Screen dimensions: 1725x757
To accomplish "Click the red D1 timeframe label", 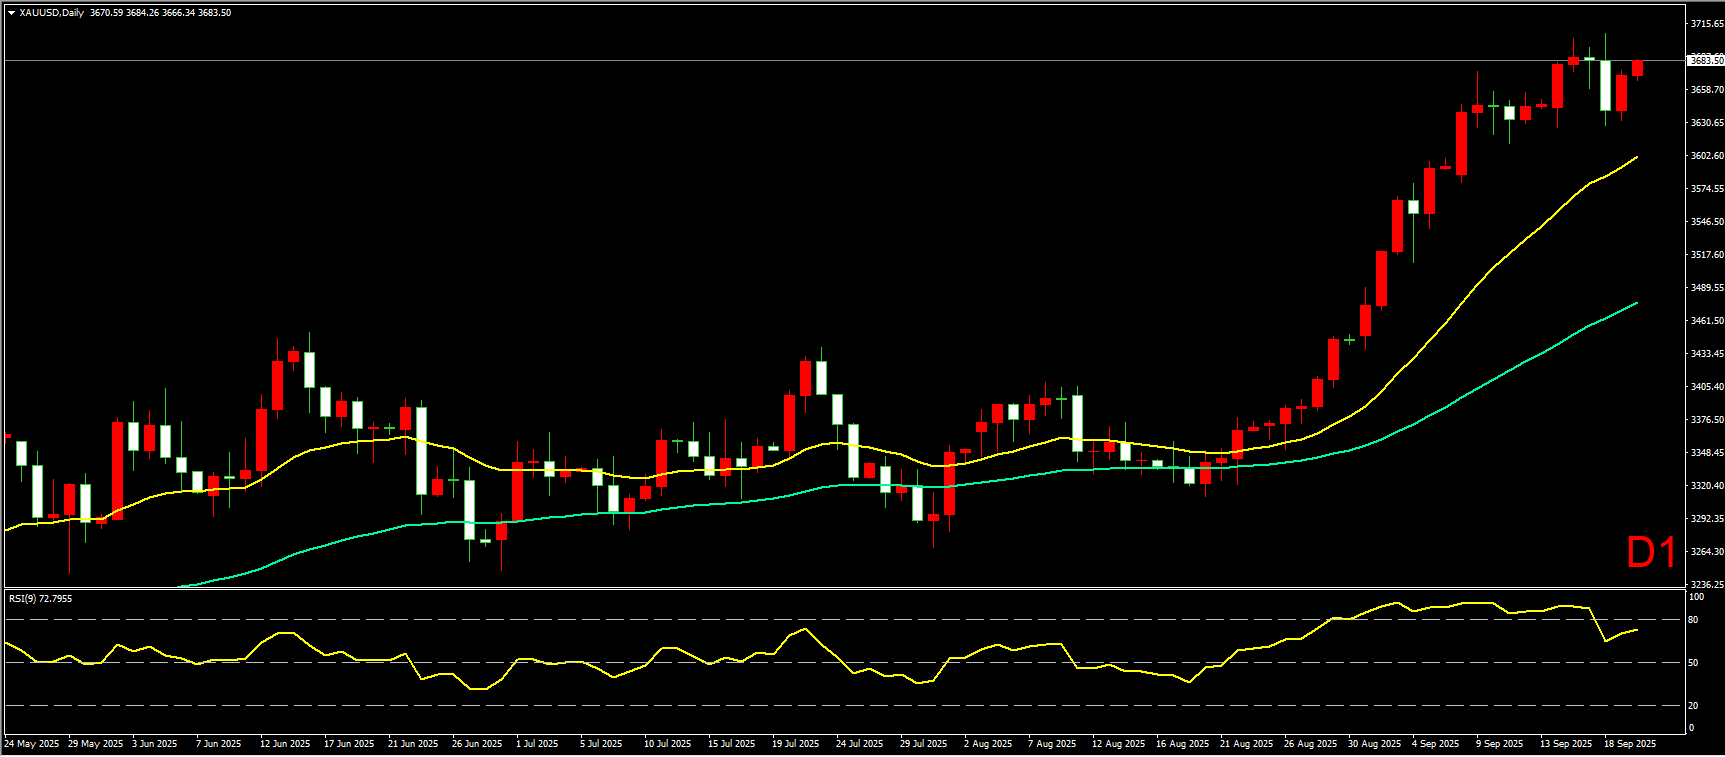I will tap(1651, 553).
